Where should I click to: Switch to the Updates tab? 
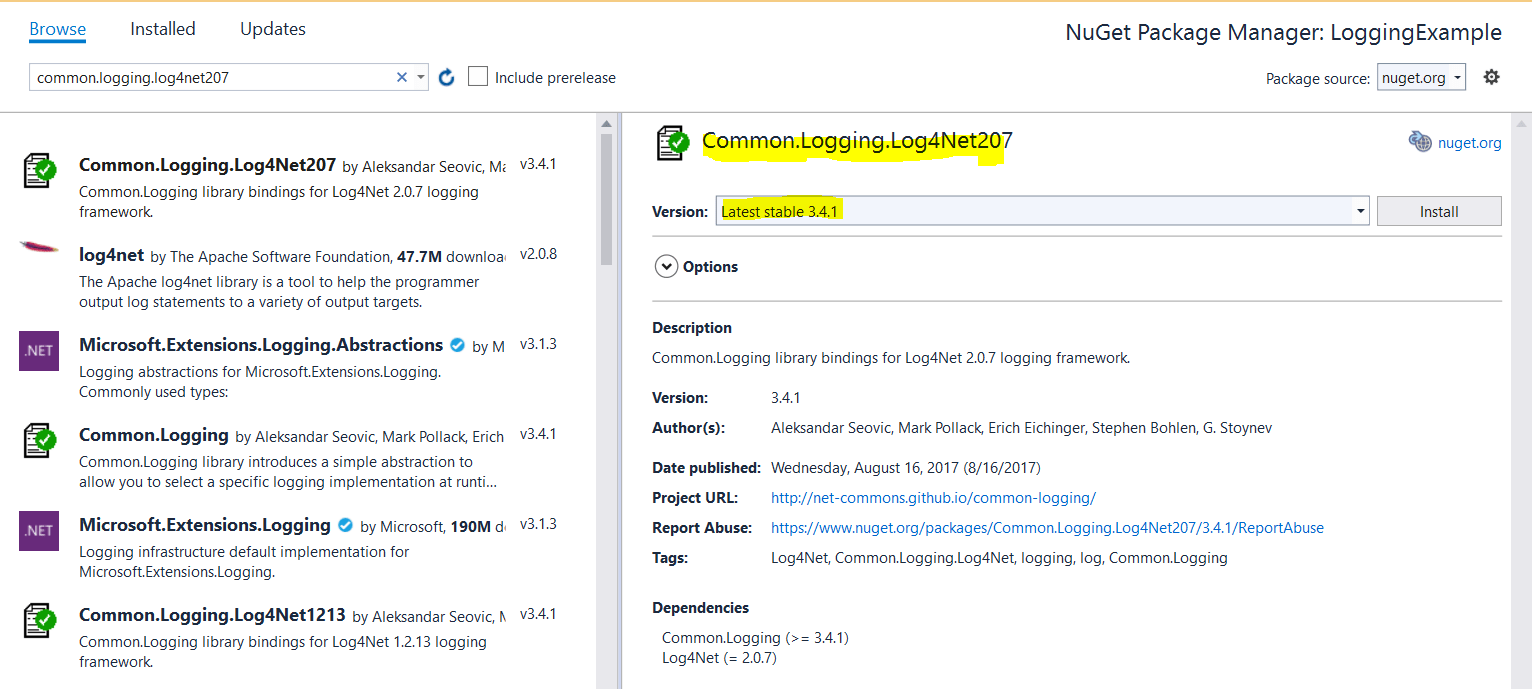point(272,29)
